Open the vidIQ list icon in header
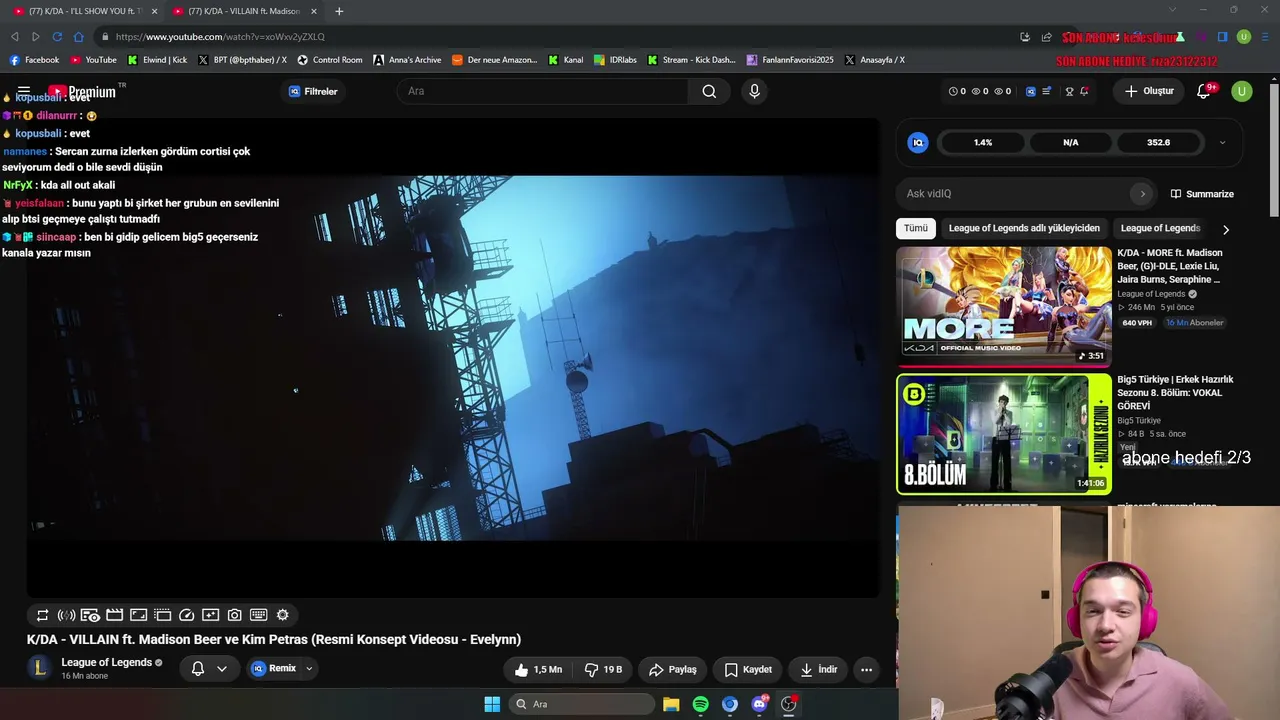This screenshot has width=1280, height=720. 1047,91
